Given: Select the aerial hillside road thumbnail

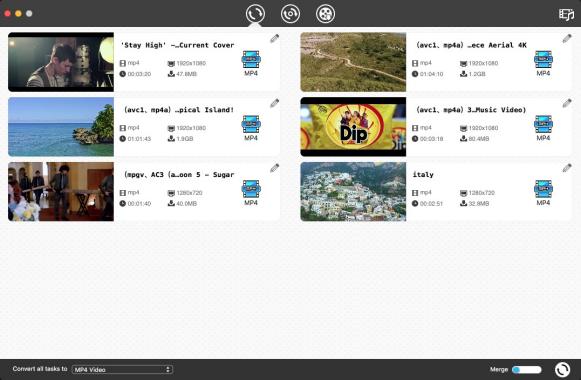Looking at the screenshot, I should tap(353, 62).
